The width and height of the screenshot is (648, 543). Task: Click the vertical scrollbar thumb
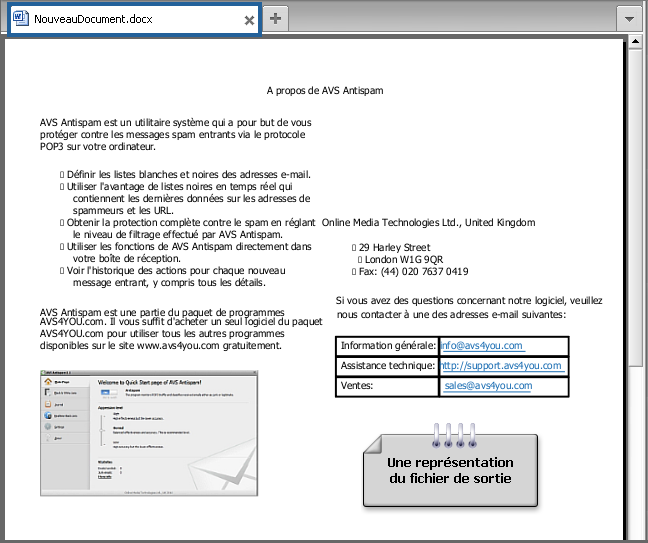[635, 207]
